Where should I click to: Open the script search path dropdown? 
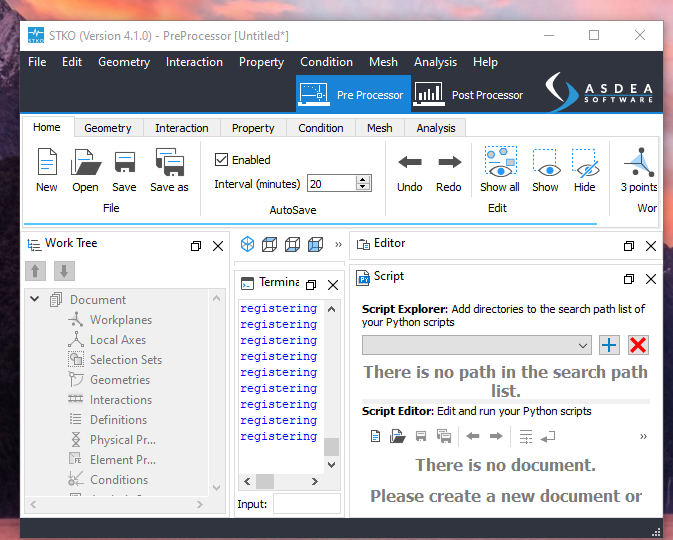pyautogui.click(x=476, y=346)
